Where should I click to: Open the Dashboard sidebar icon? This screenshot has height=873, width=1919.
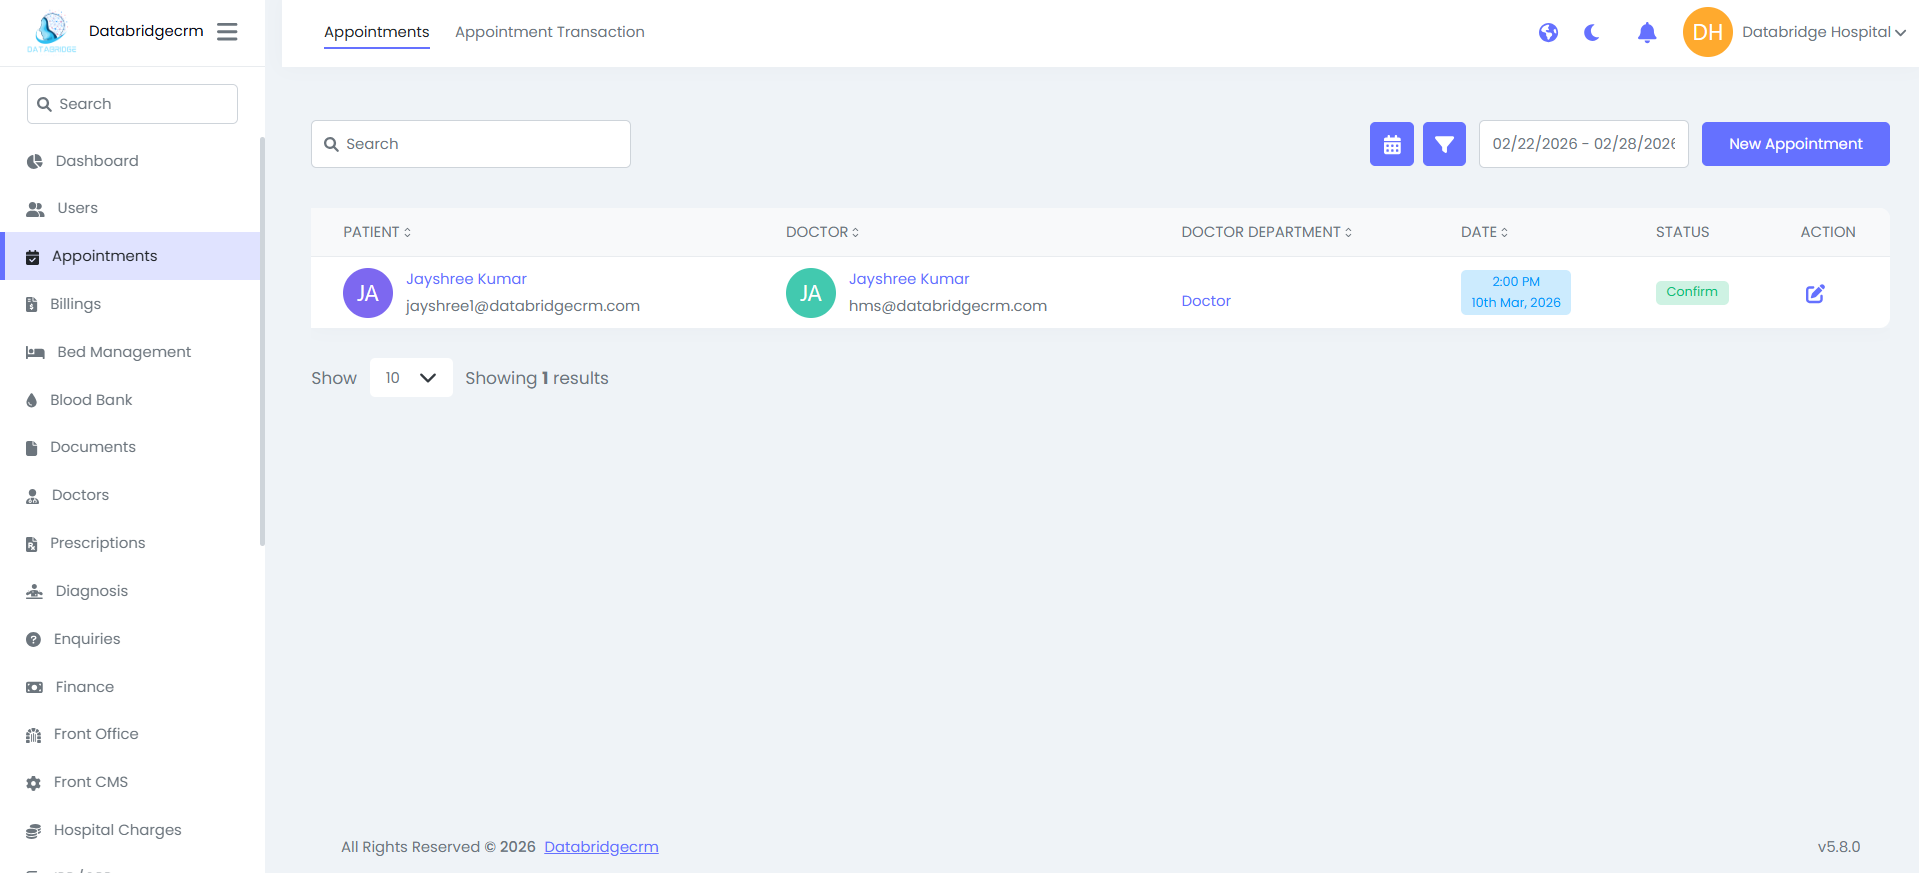35,161
